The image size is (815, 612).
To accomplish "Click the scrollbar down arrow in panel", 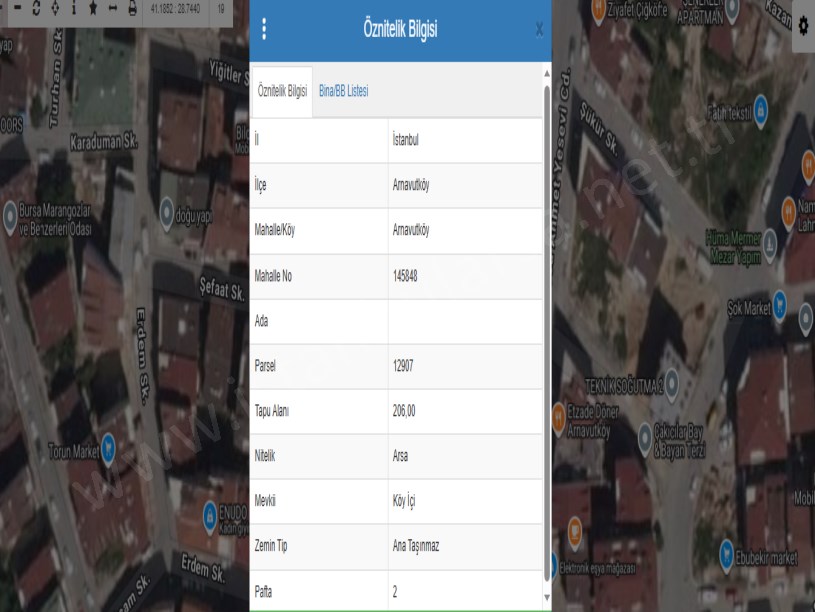I will click(546, 598).
